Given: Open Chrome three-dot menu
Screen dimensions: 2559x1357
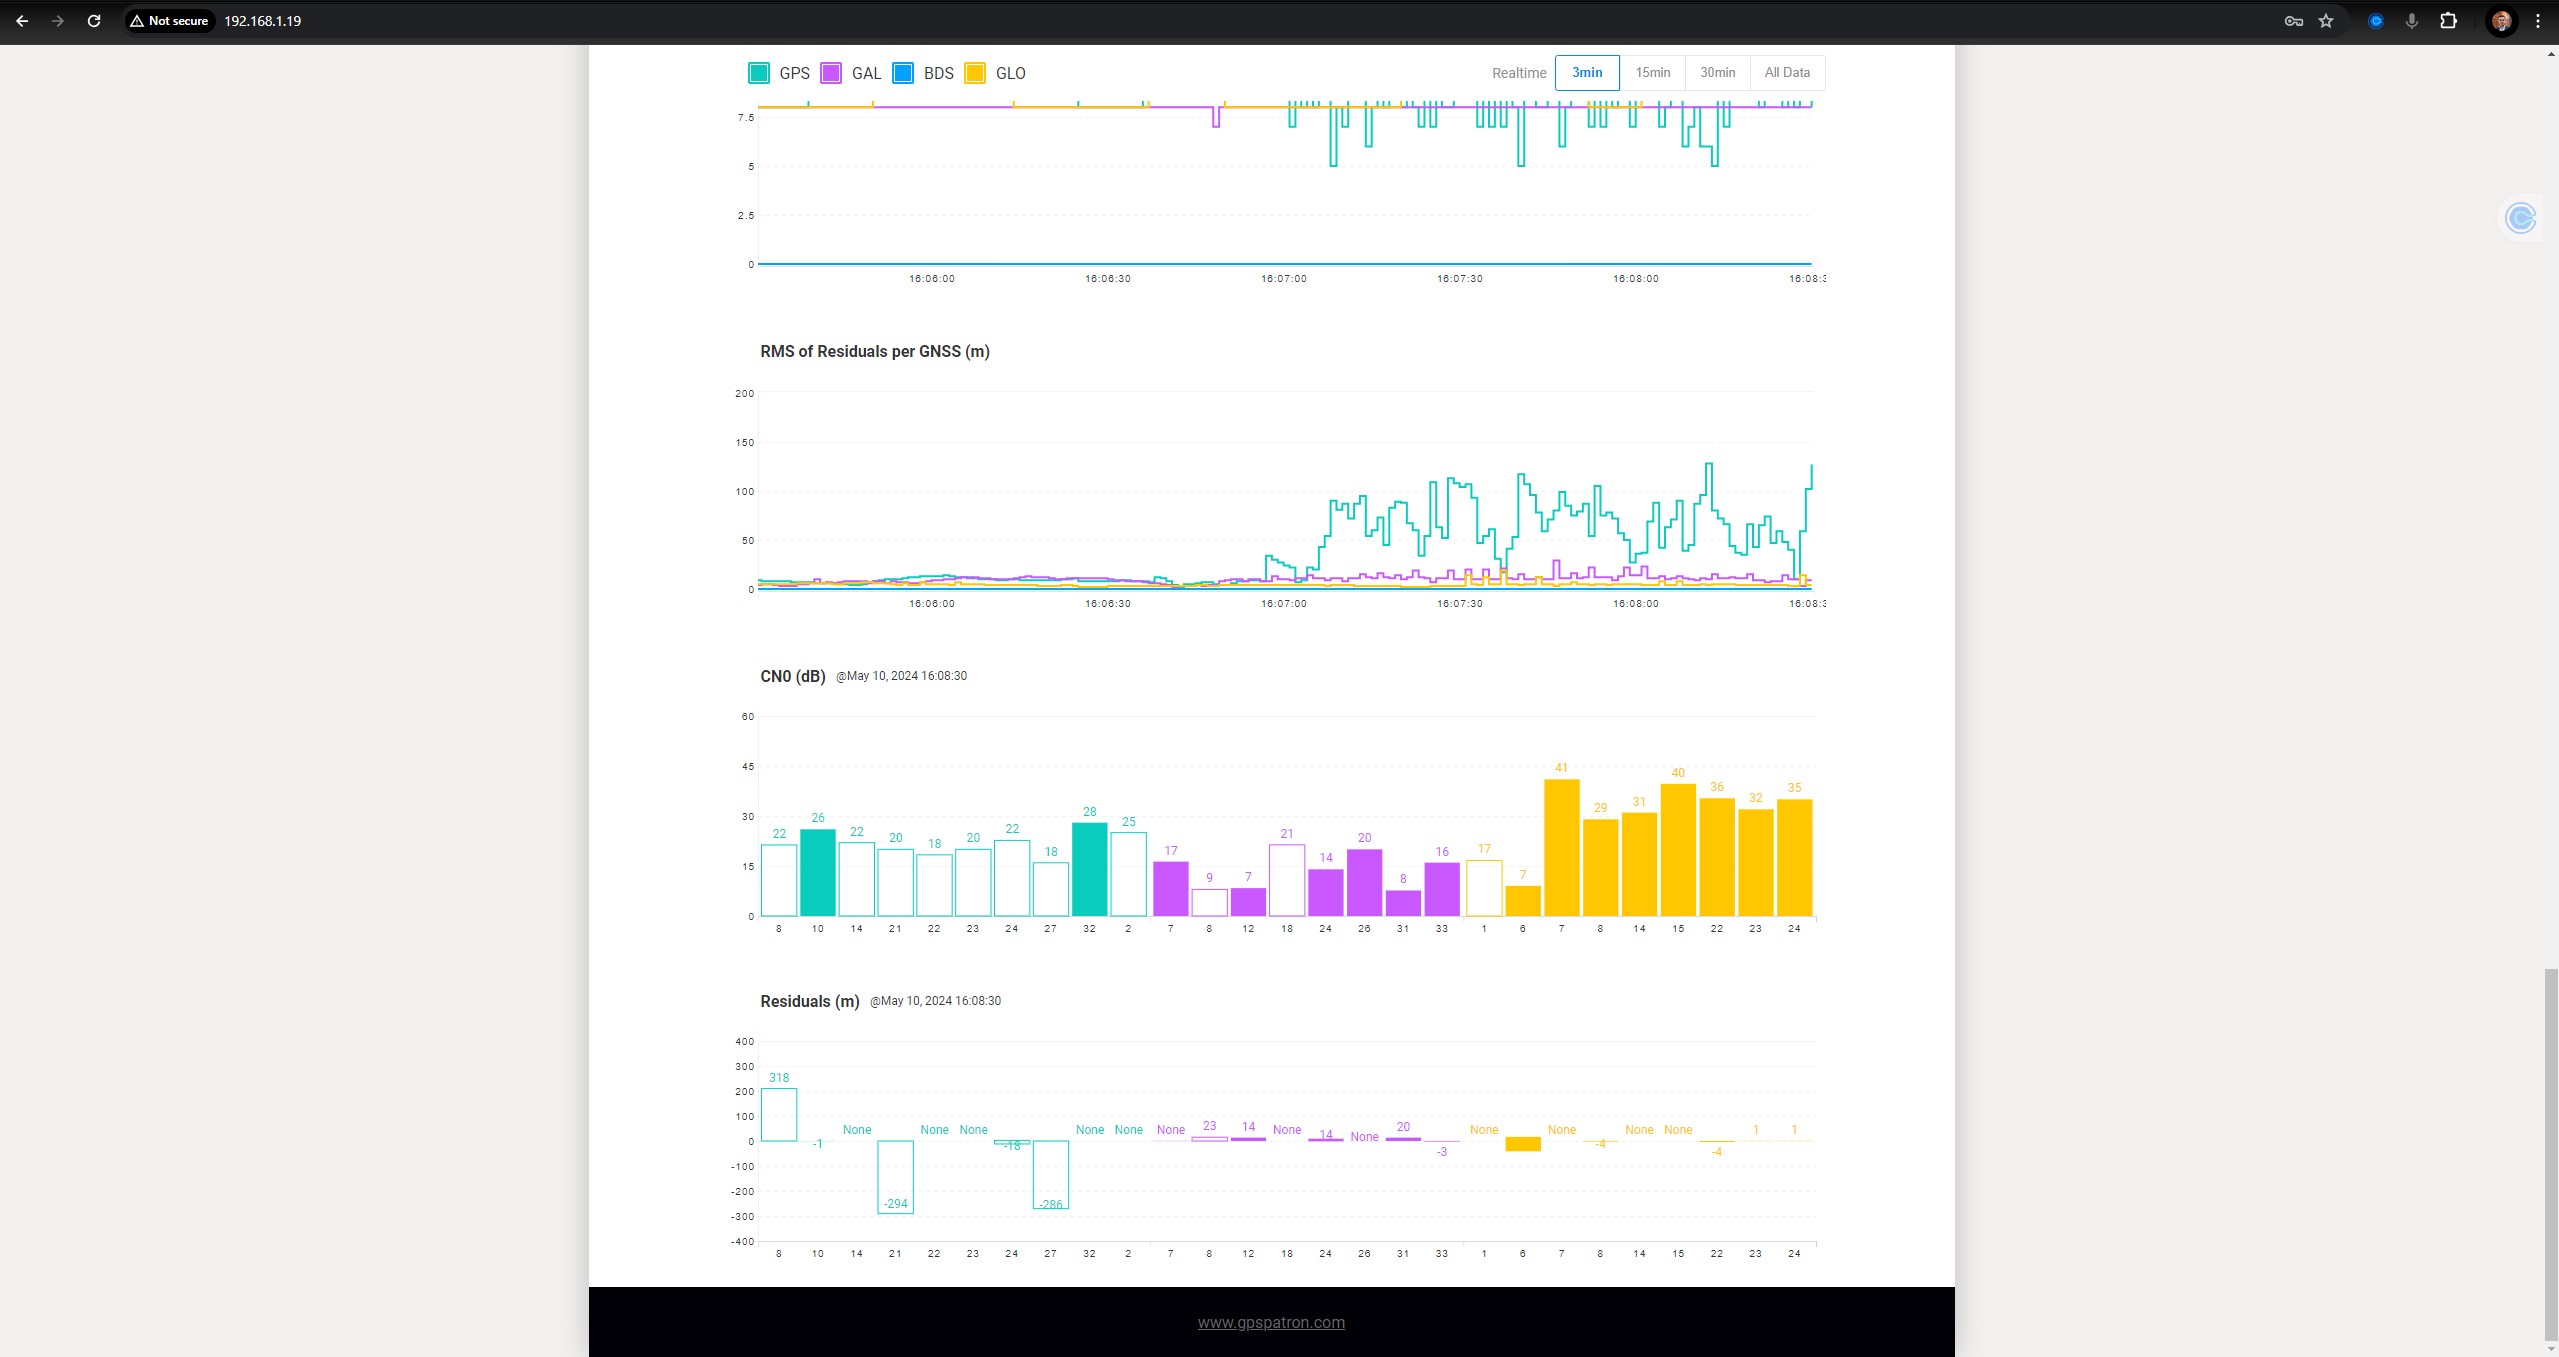Looking at the screenshot, I should (x=2538, y=20).
